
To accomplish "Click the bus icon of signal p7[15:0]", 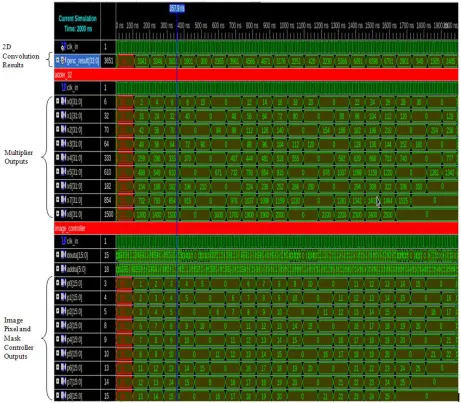I will pos(63,382).
